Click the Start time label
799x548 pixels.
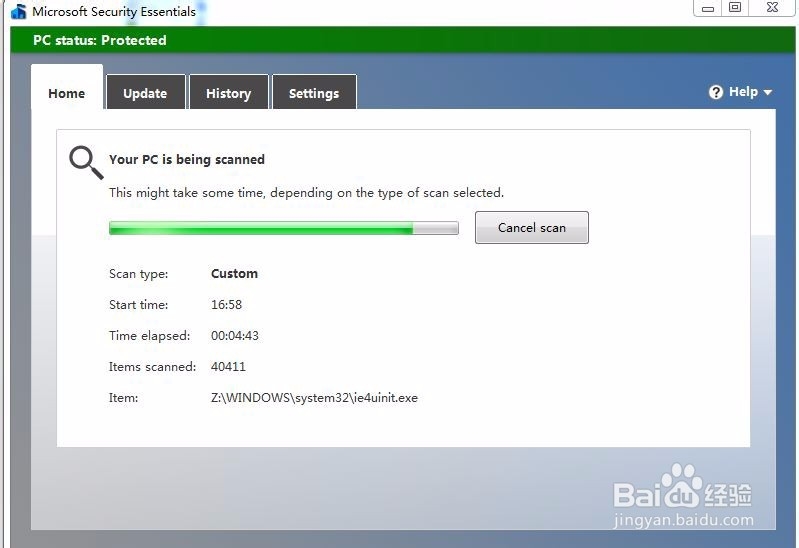click(x=139, y=305)
